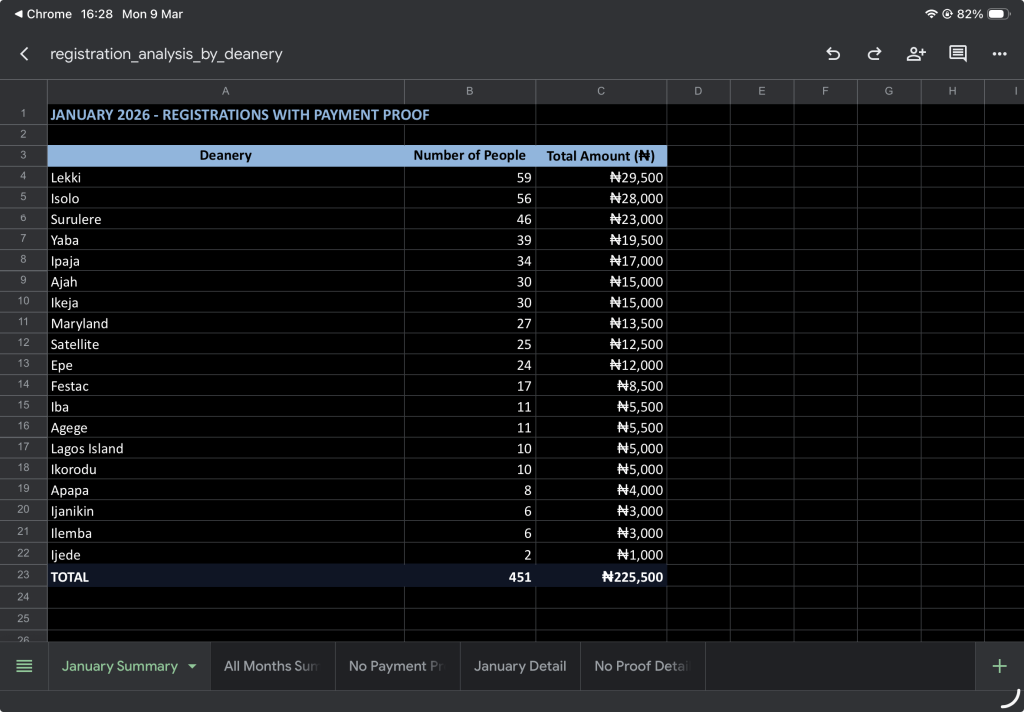
Task: Expand the January Summary tab dropdown arrow
Action: tap(192, 667)
